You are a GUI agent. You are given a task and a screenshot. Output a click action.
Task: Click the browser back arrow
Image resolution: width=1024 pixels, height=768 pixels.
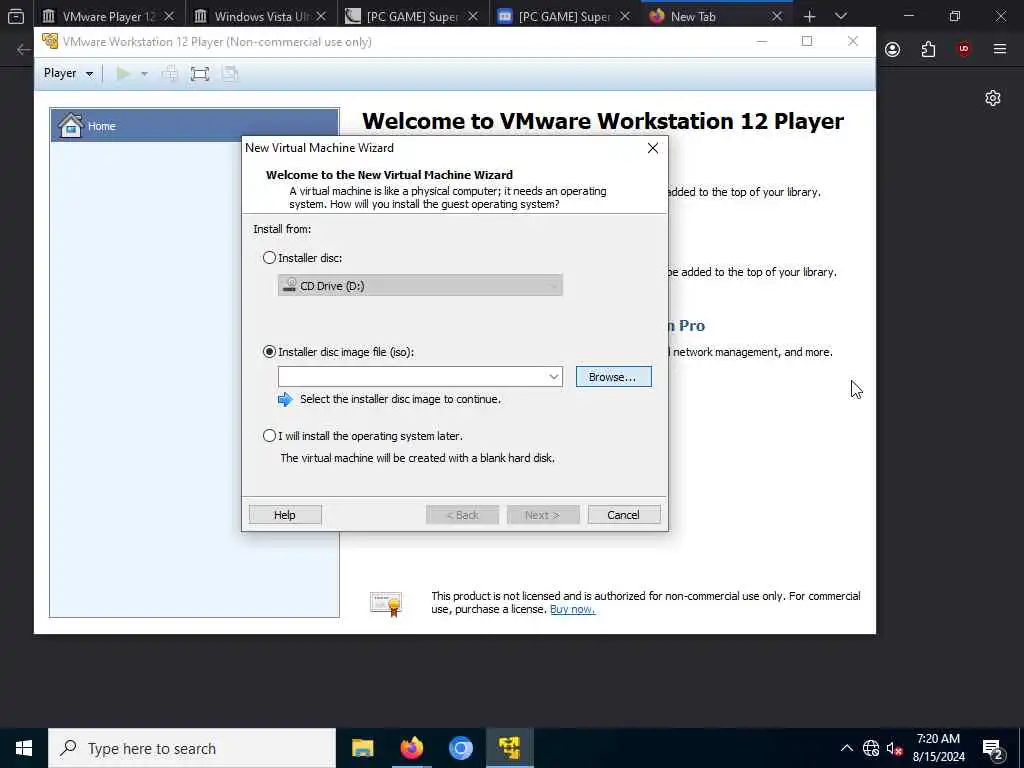click(24, 49)
